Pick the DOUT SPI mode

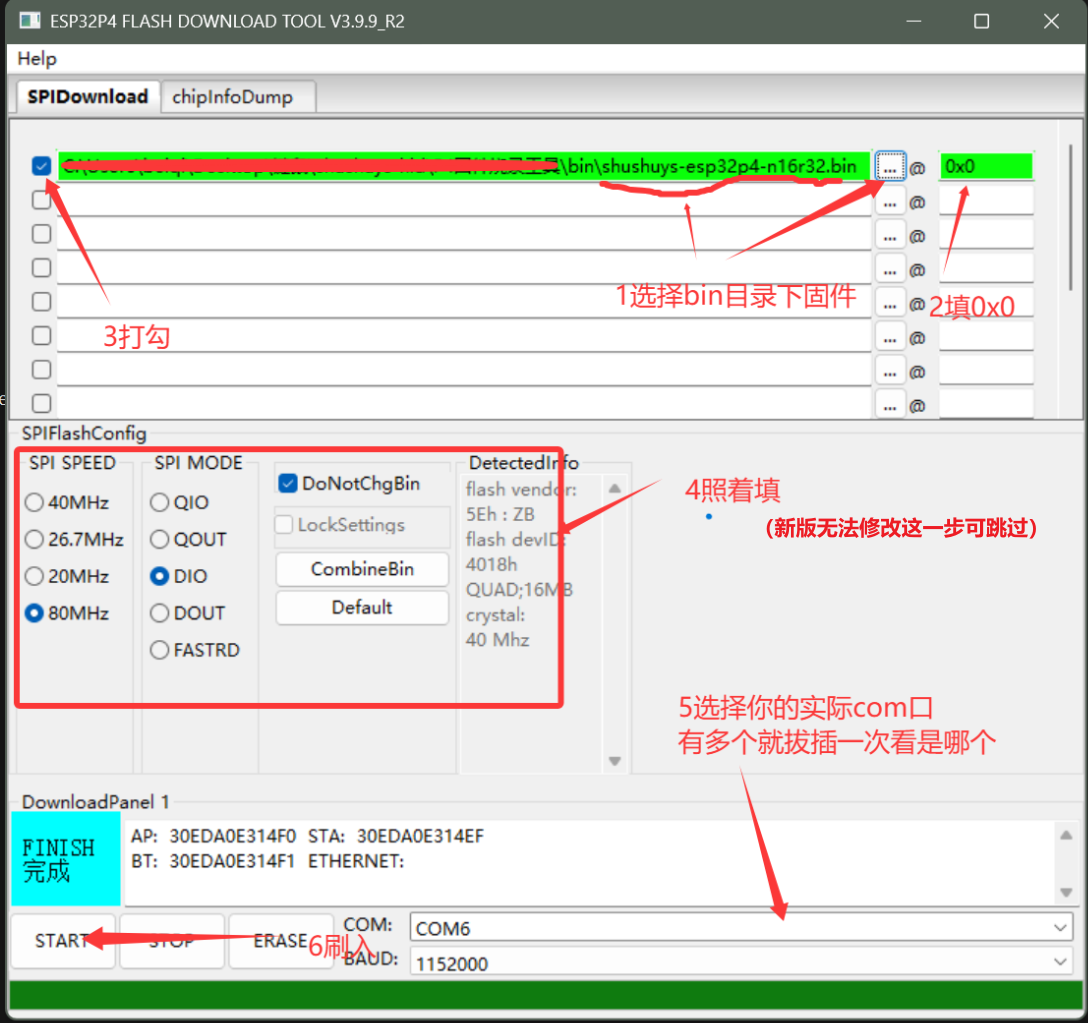[188, 614]
